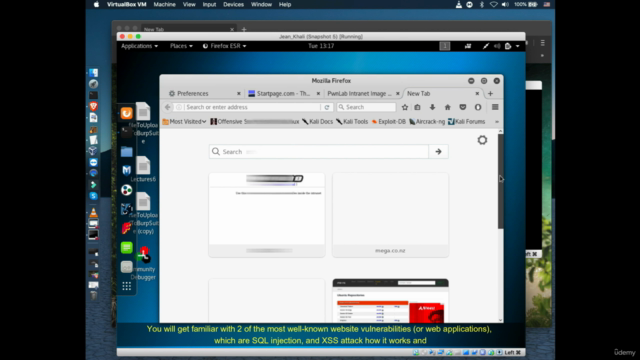Go to Firefox home page icon

(447, 107)
